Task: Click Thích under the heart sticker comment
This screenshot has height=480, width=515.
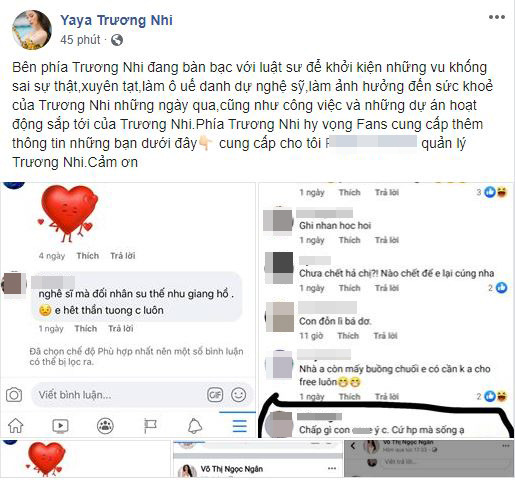Action: pyautogui.click(x=88, y=256)
